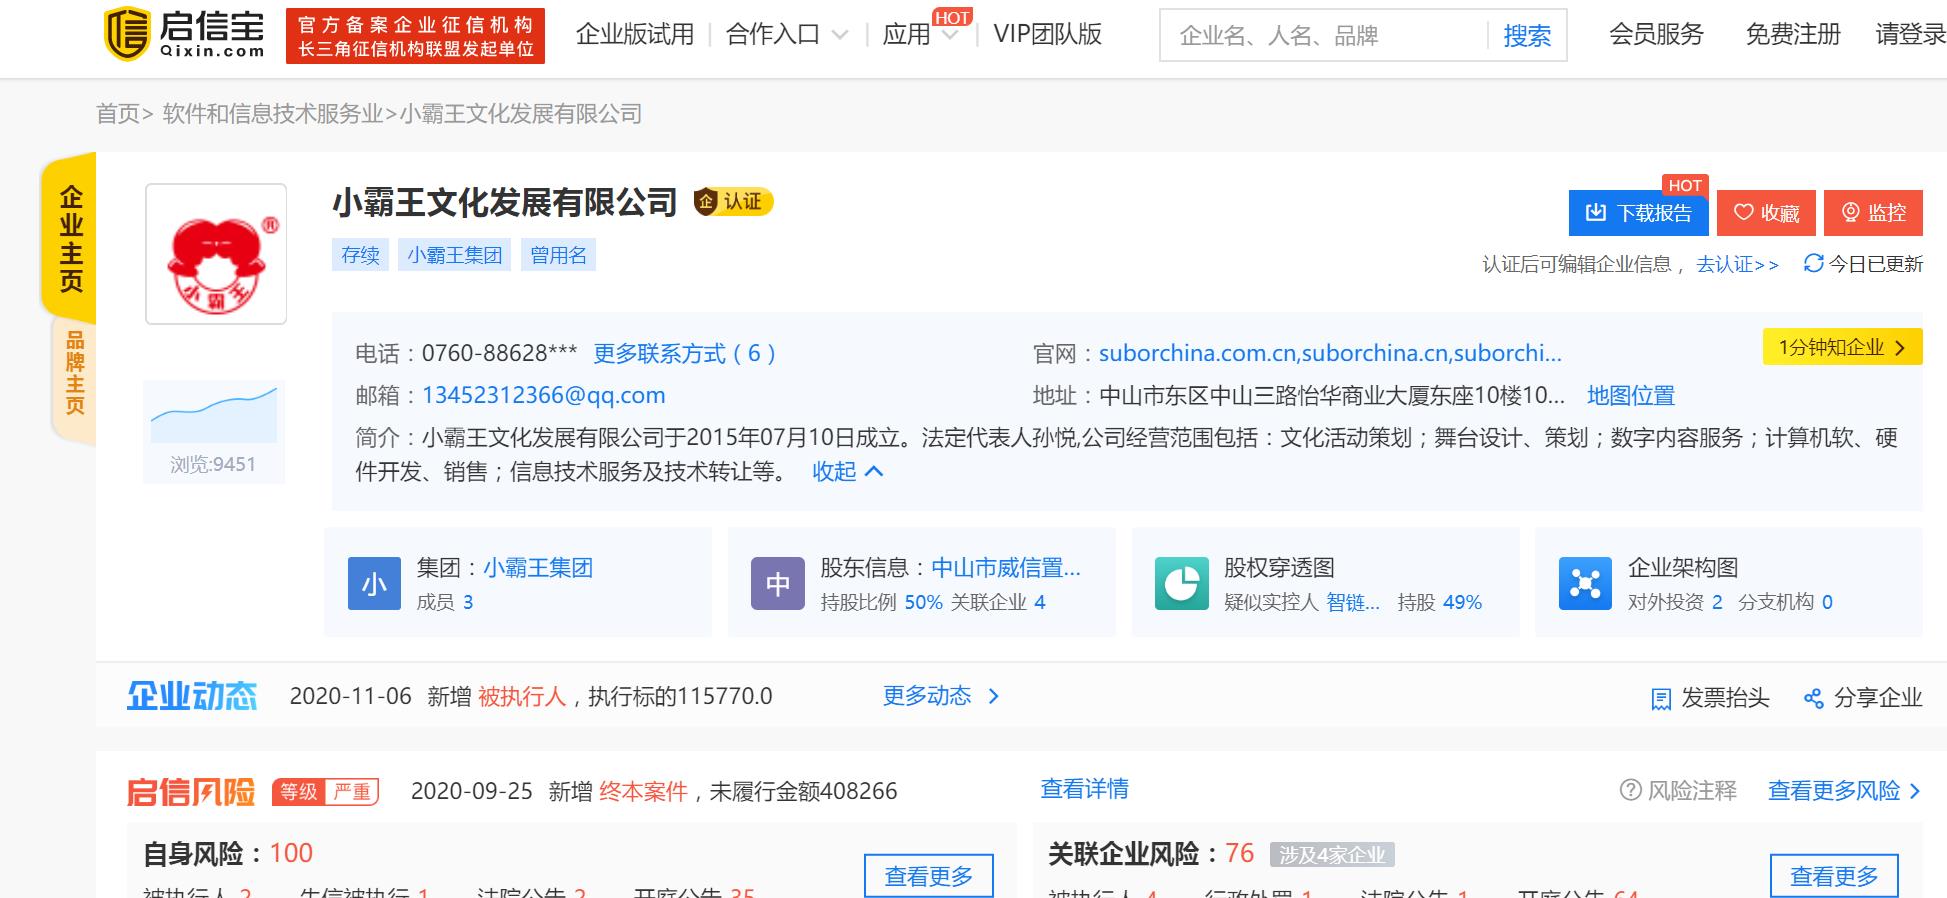
Task: Open 更多联系方式 (6) link
Action: click(x=685, y=353)
